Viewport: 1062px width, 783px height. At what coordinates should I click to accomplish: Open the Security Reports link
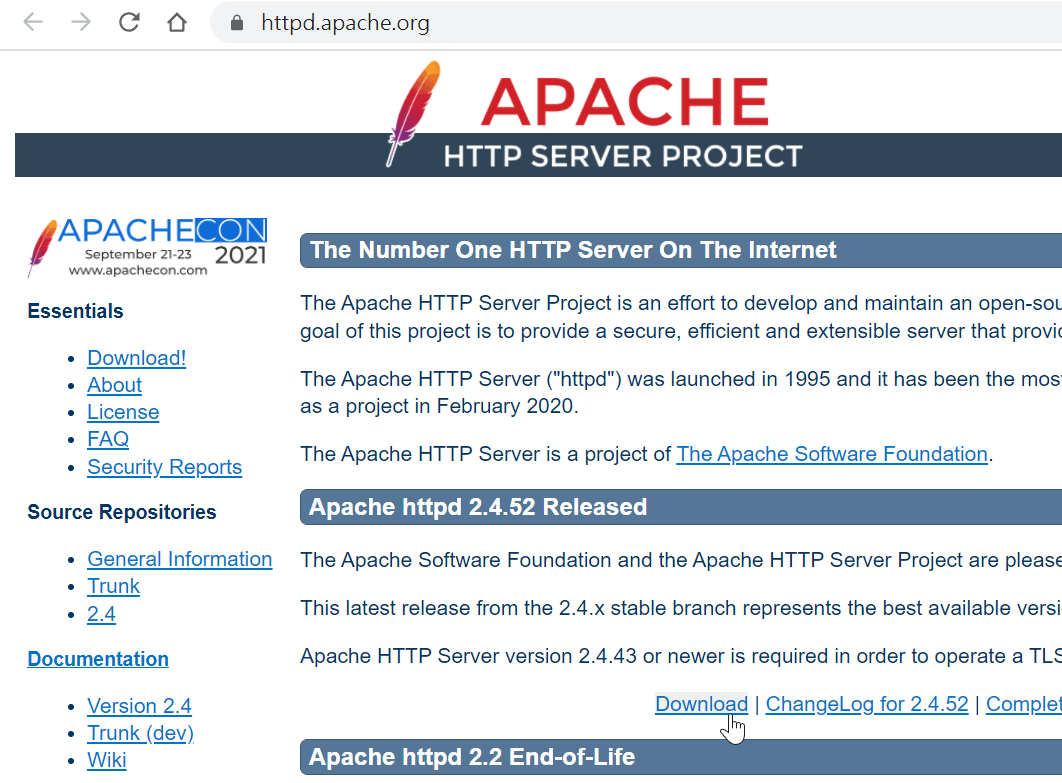click(165, 467)
